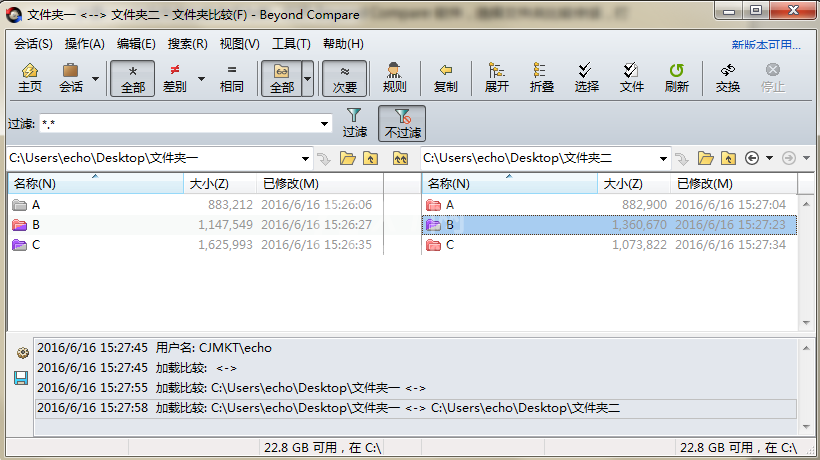Toggle the 差别 differences display filter

pos(175,78)
